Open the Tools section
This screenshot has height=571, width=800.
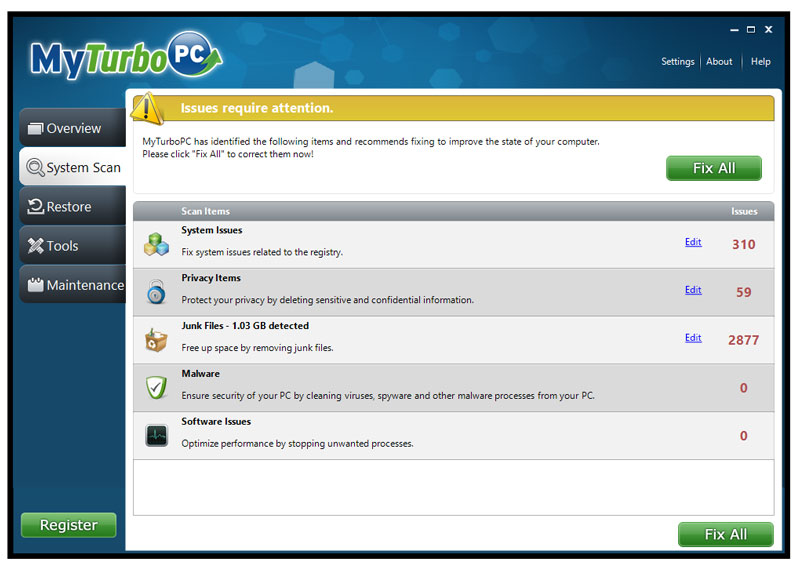(x=70, y=246)
